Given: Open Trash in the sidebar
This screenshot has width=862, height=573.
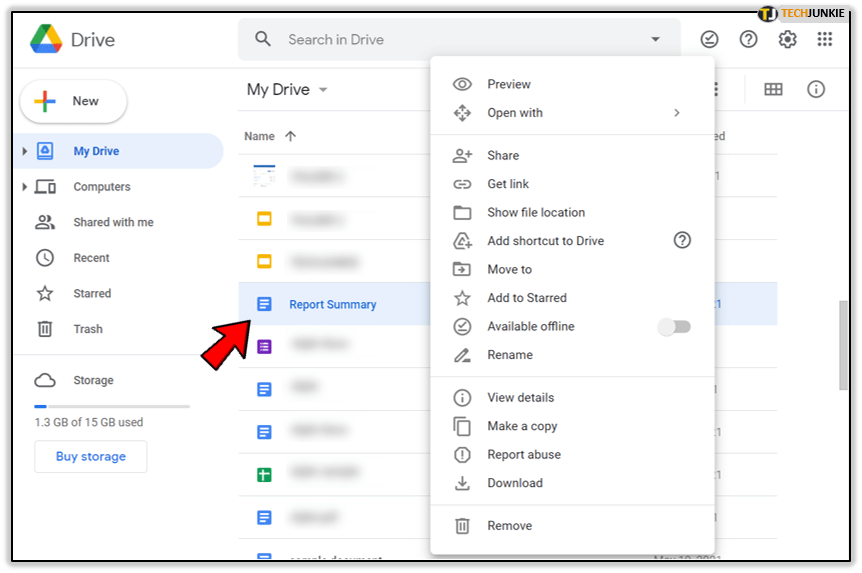Looking at the screenshot, I should click(88, 329).
